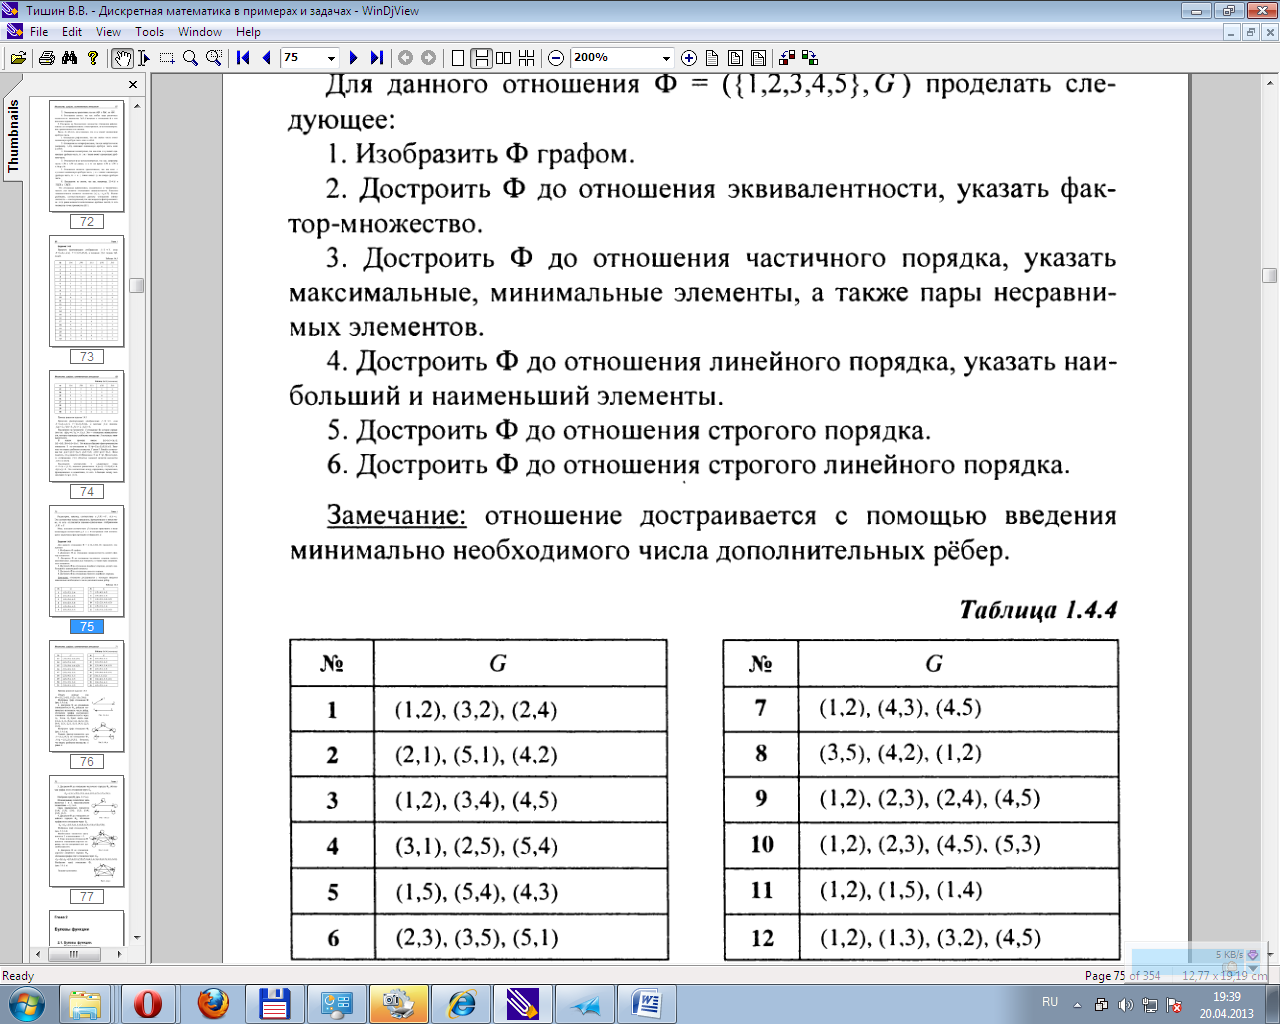Click the Back navigation arrow
The height and width of the screenshot is (1024, 1280).
(x=405, y=58)
